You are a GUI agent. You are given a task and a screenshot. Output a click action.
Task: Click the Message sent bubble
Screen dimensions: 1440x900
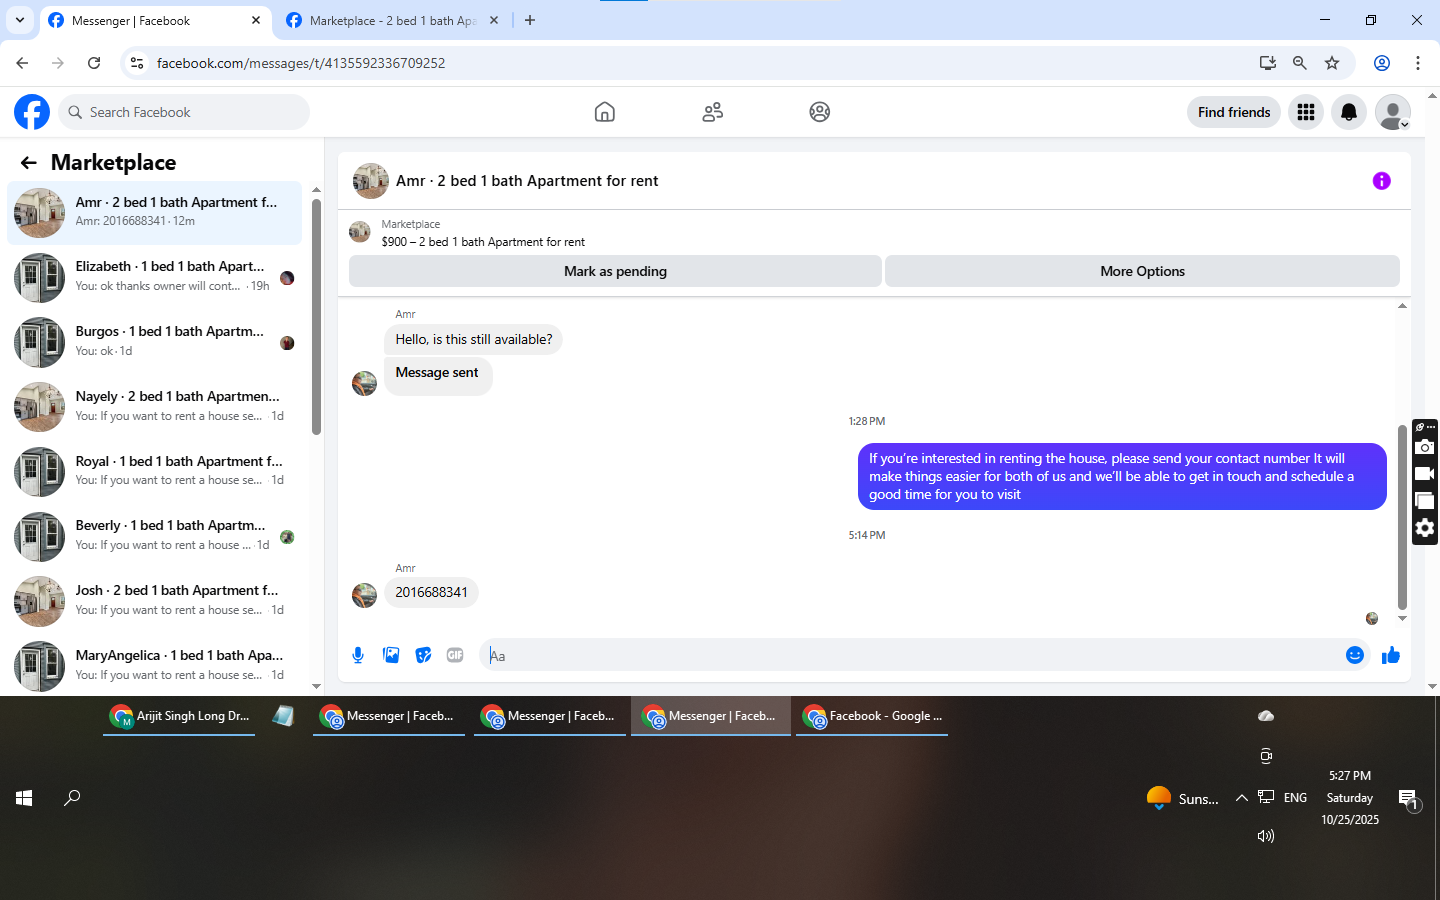click(x=437, y=374)
